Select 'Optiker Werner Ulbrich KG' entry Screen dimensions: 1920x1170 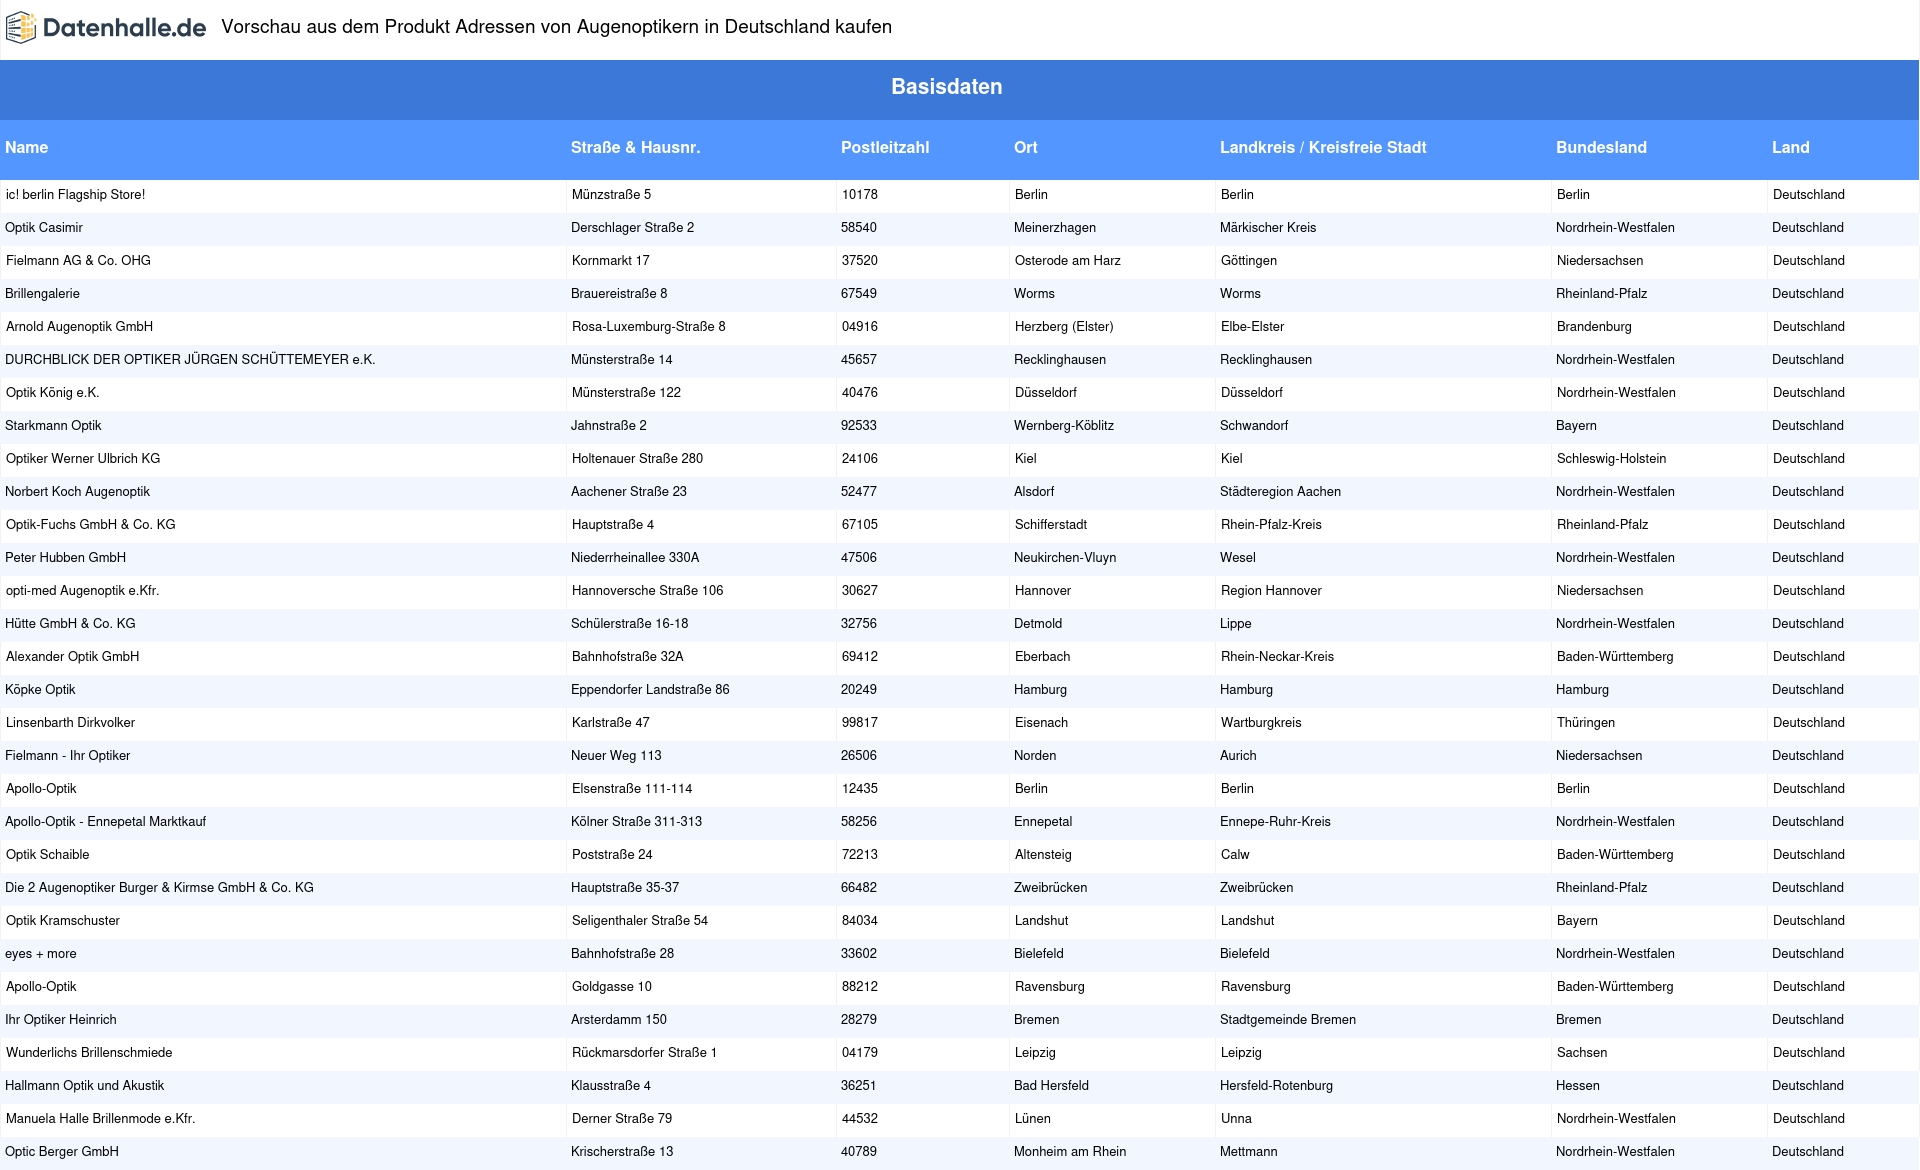point(83,459)
